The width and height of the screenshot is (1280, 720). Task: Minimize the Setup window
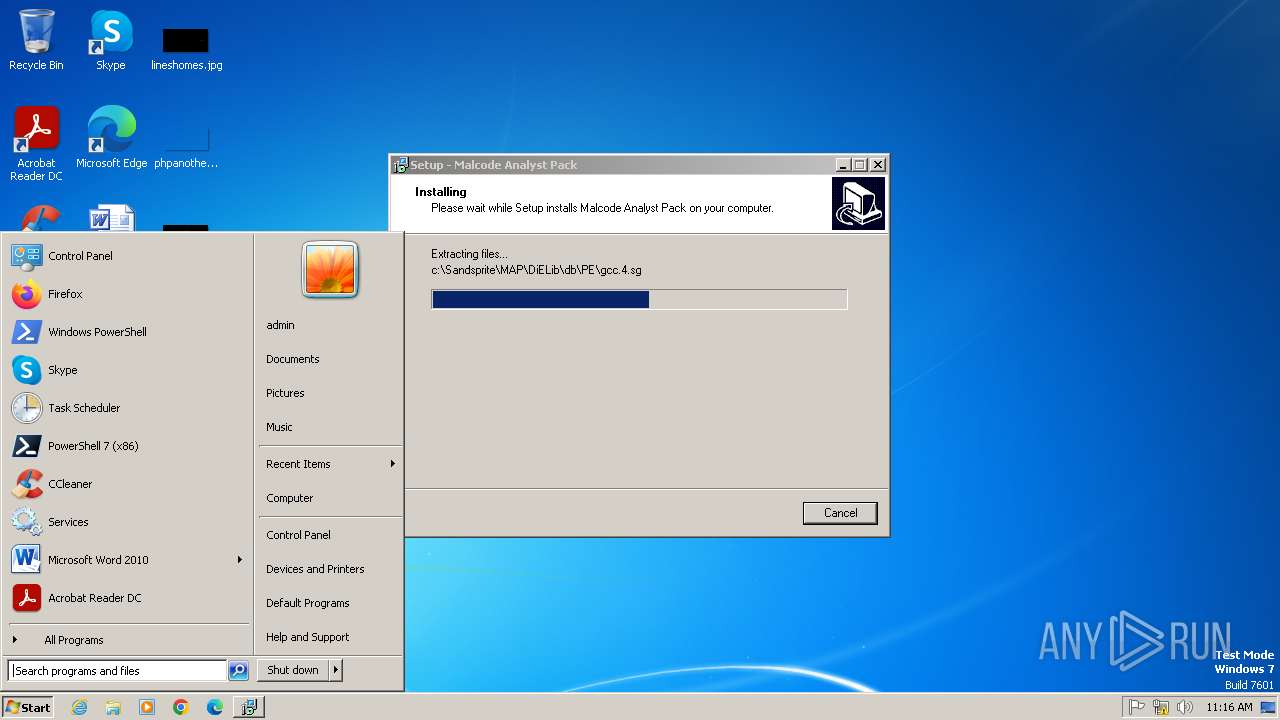coord(843,165)
